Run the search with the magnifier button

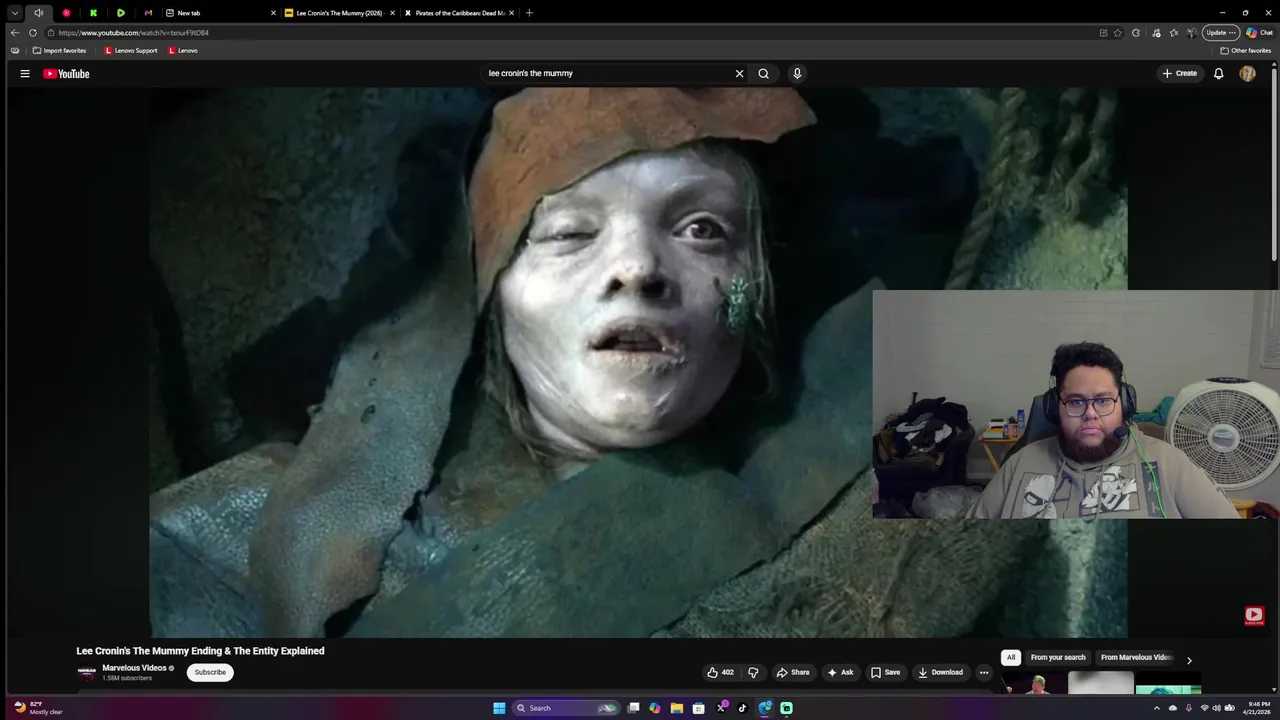coord(764,73)
